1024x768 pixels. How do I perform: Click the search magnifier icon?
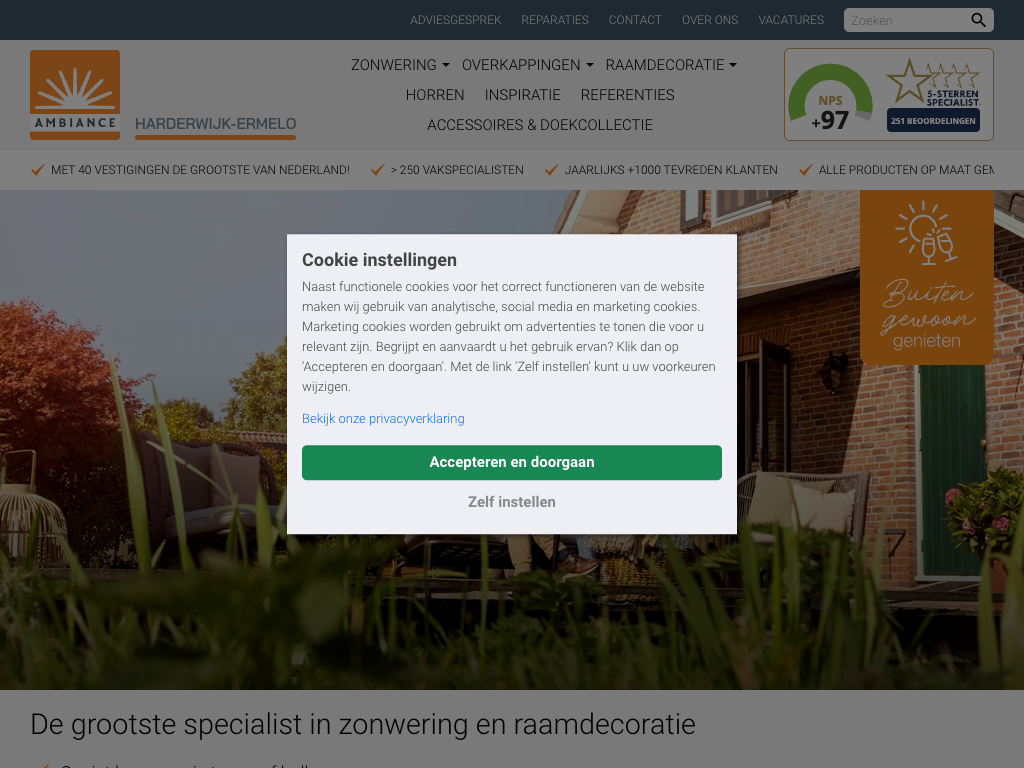click(978, 20)
